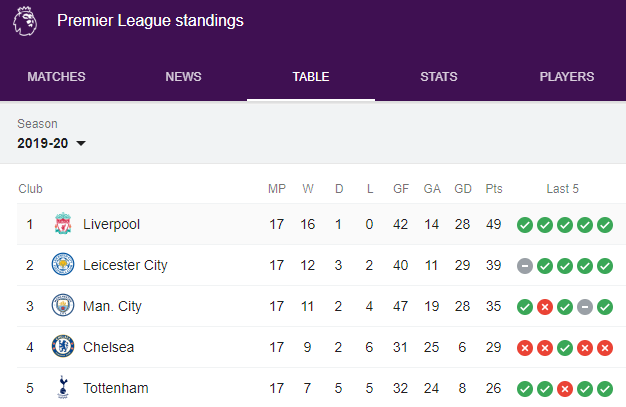Switch to the News tab
This screenshot has width=626, height=407.
click(x=183, y=77)
